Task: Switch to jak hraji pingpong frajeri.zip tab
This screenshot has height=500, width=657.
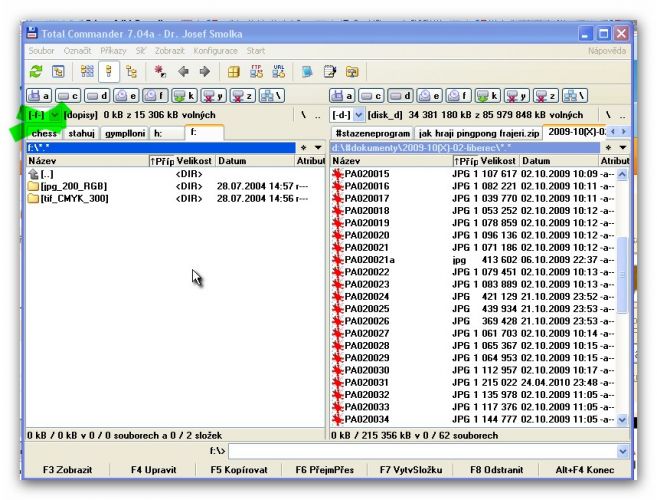Action: (479, 133)
